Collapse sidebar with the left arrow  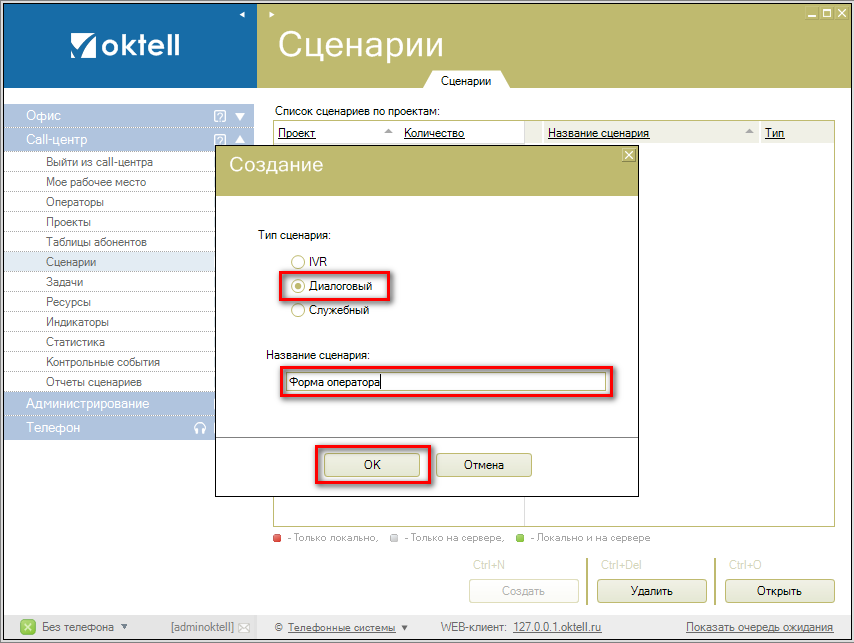pos(241,15)
